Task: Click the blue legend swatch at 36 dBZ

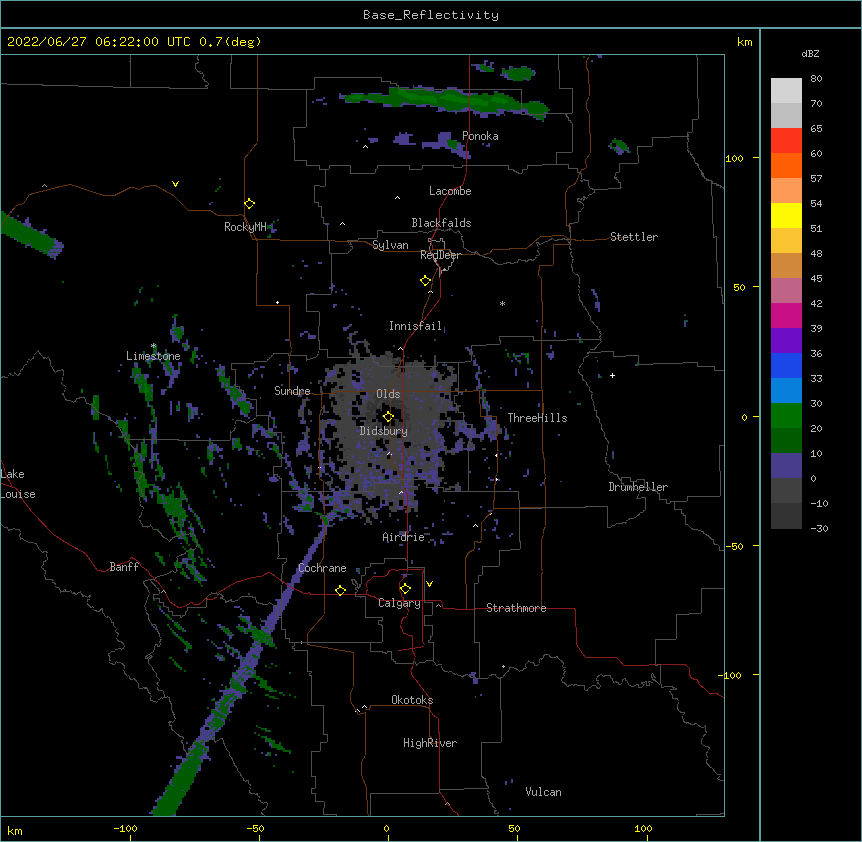Action: (786, 365)
